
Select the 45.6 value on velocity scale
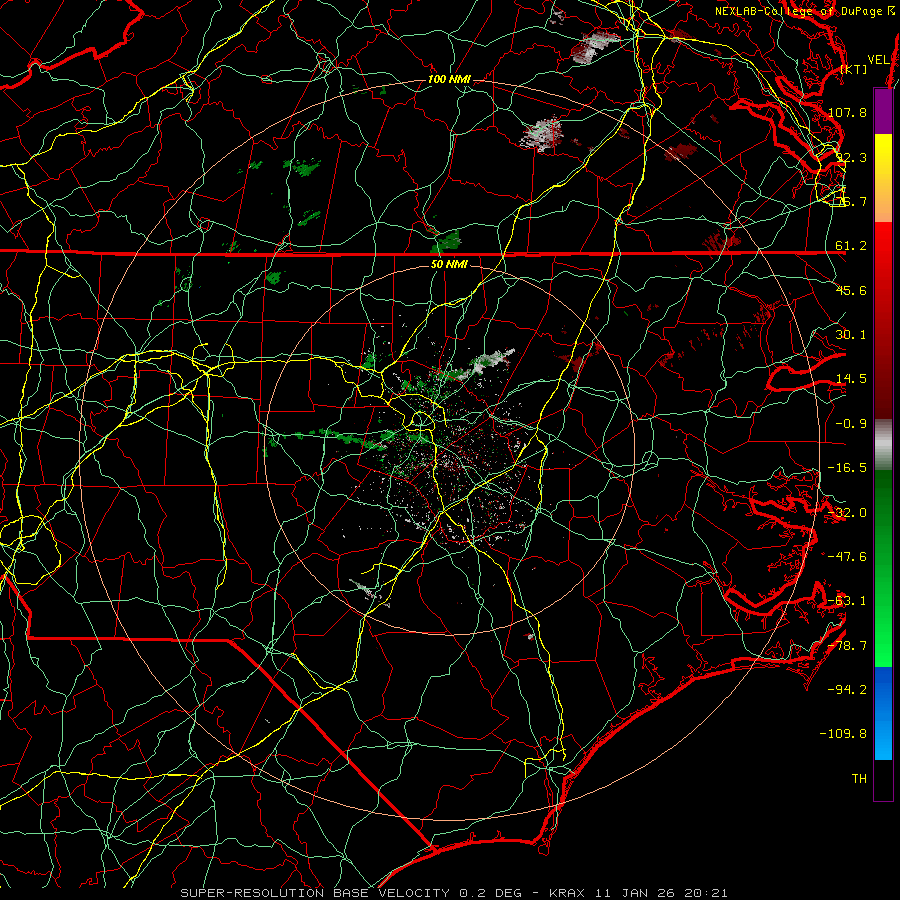coord(851,290)
